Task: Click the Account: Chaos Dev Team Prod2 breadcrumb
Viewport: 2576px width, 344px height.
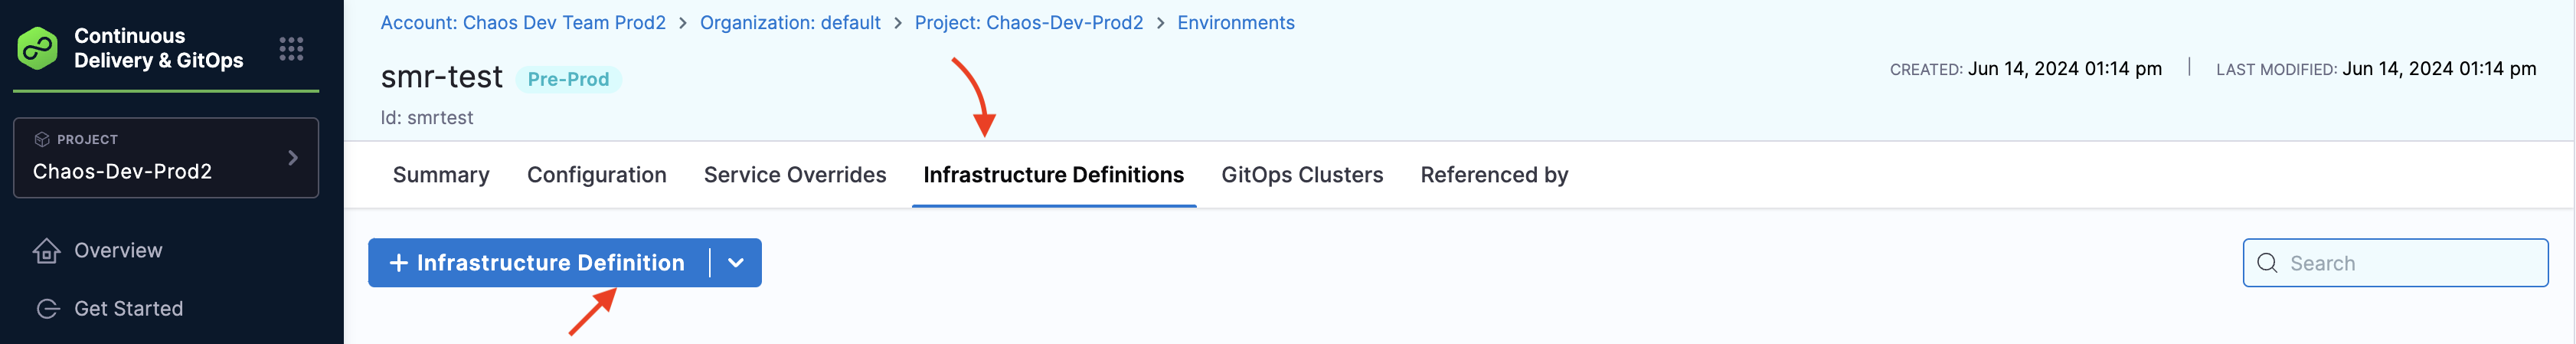Action: 523,23
